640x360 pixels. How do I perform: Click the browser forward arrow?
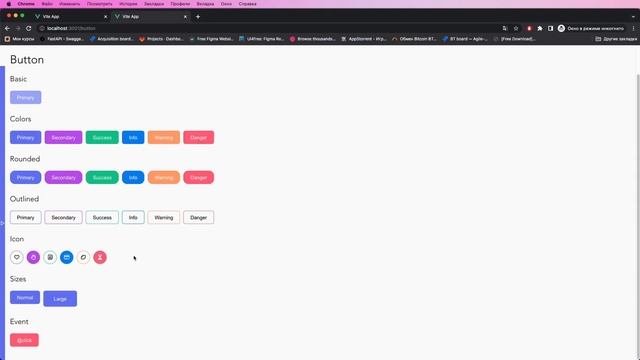(x=18, y=28)
